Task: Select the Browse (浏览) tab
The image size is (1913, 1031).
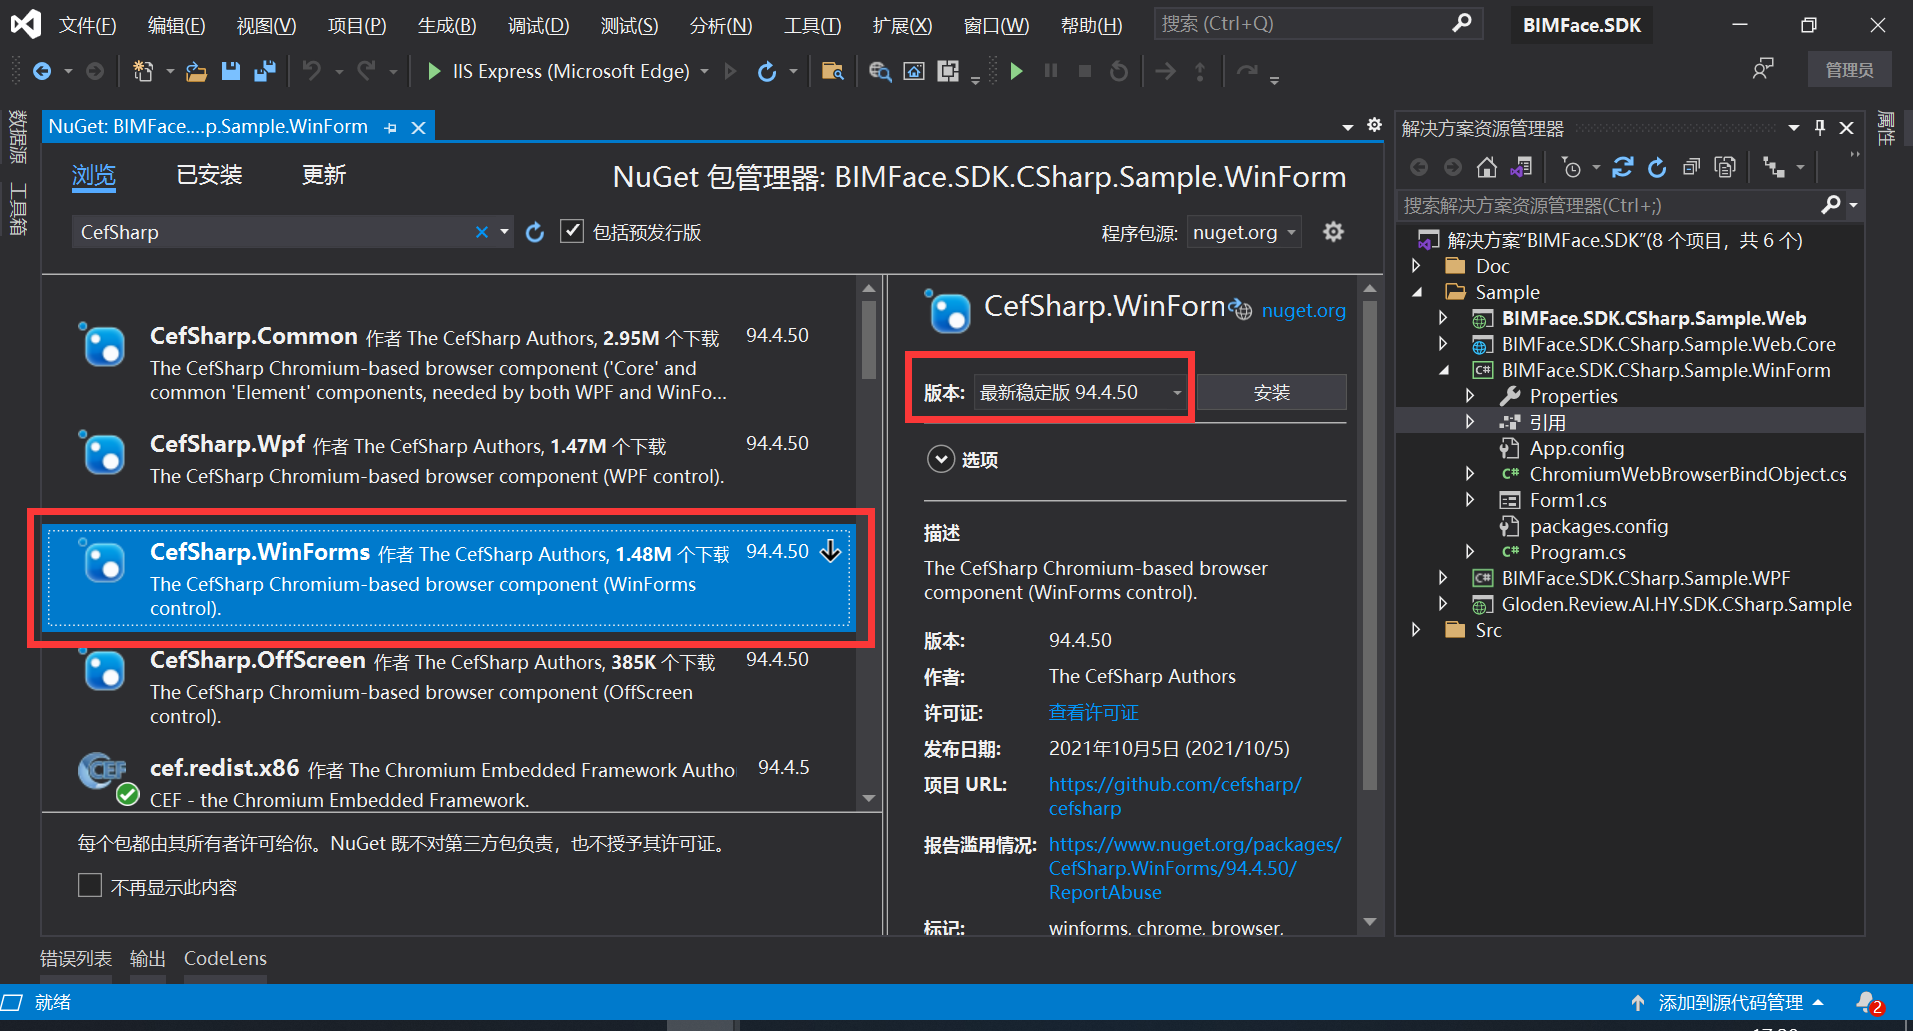Action: 94,175
